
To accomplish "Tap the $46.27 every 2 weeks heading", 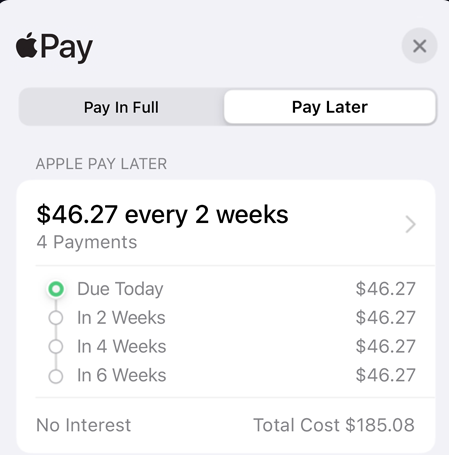I will point(162,214).
